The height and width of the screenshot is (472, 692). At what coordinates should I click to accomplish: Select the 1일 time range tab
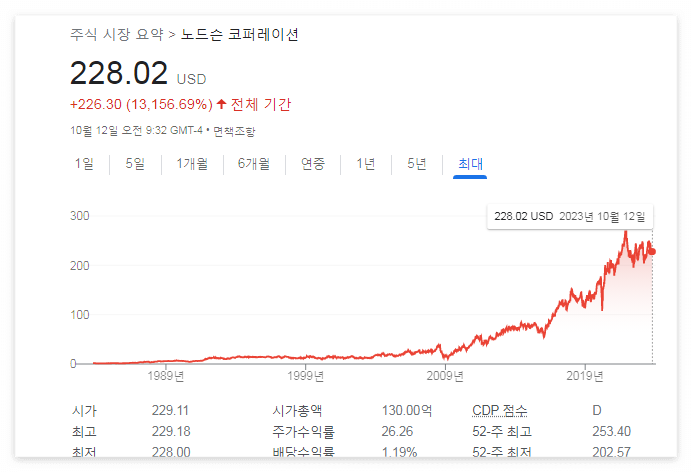pyautogui.click(x=84, y=164)
